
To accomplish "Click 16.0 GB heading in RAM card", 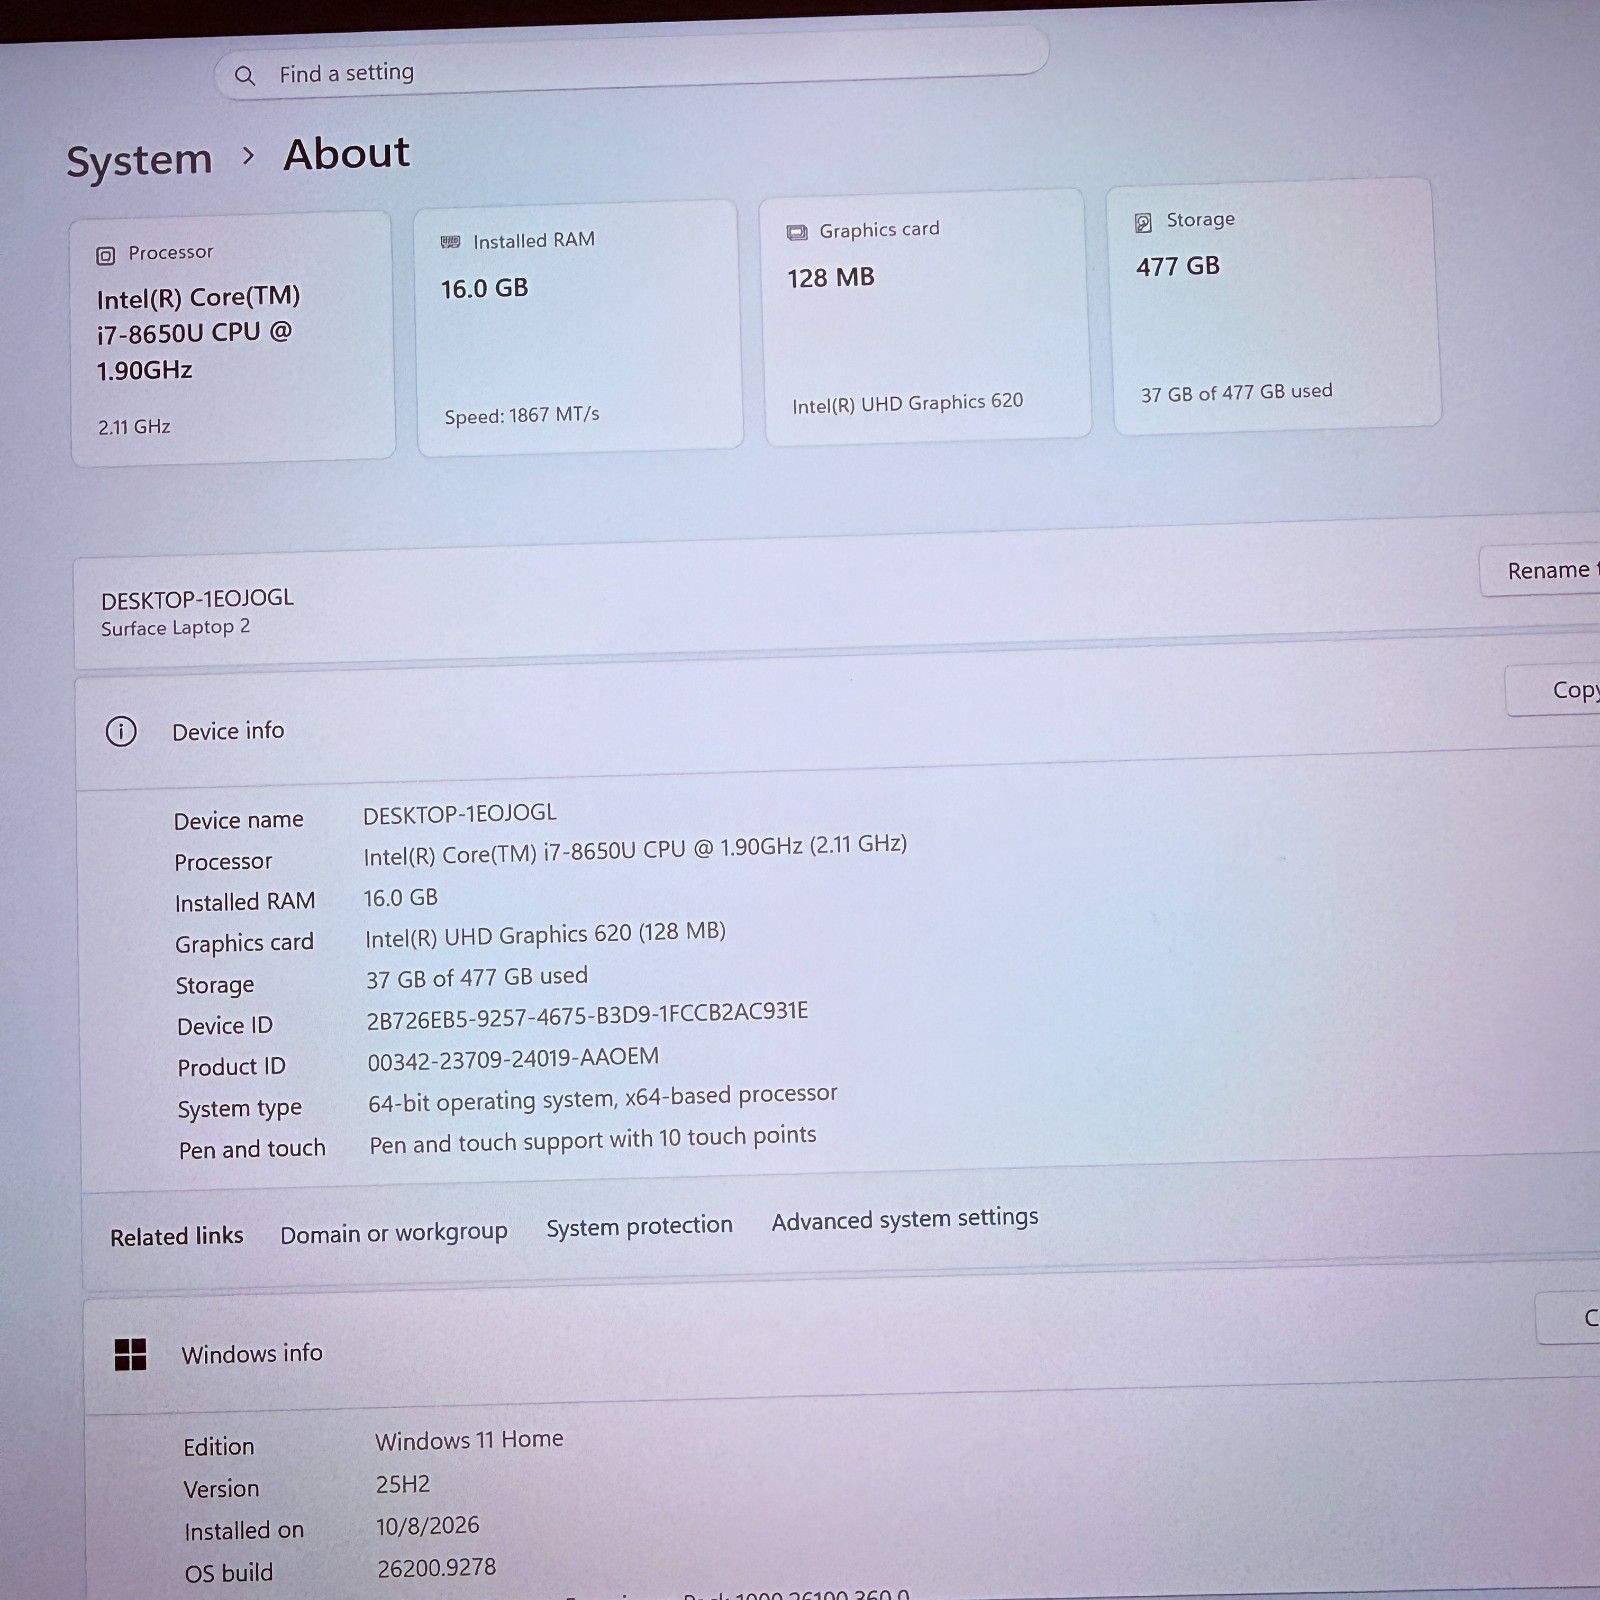I will coord(484,289).
